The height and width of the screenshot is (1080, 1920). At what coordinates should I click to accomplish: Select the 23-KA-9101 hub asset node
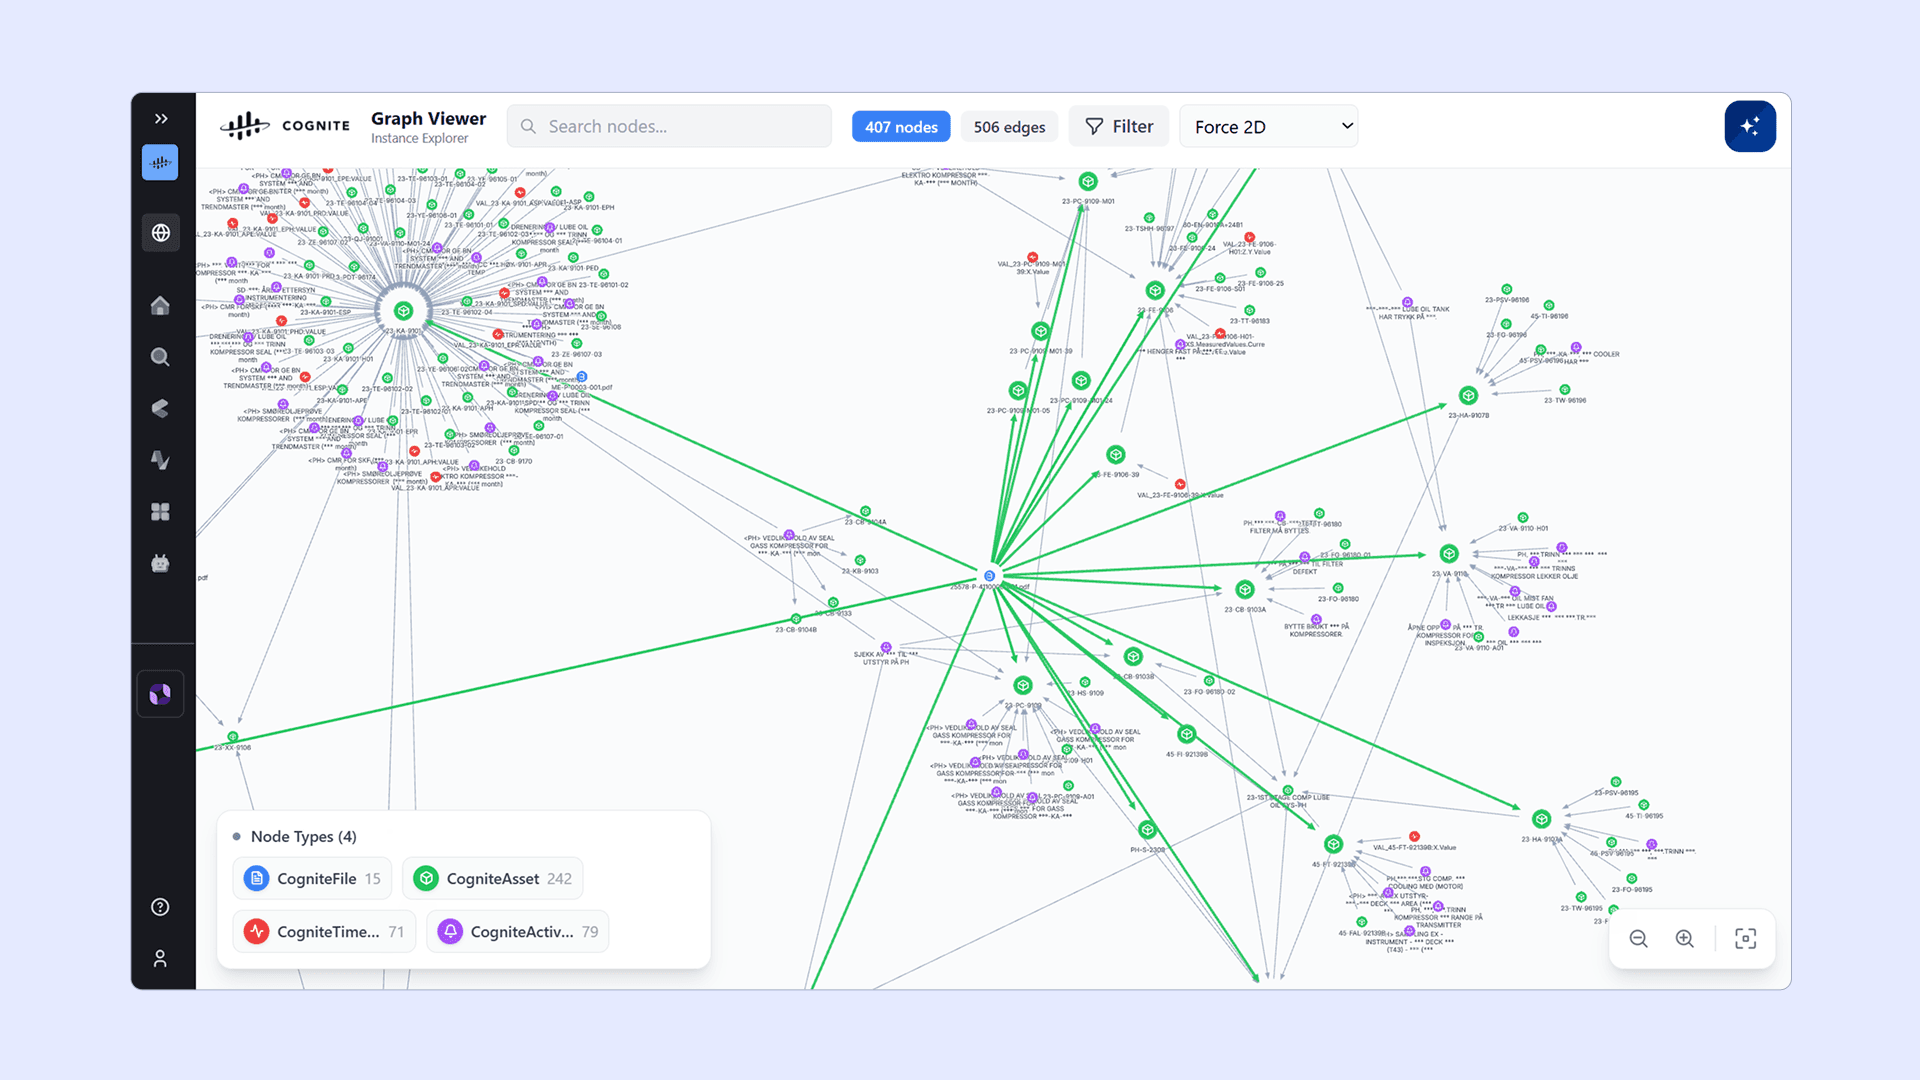tap(403, 311)
